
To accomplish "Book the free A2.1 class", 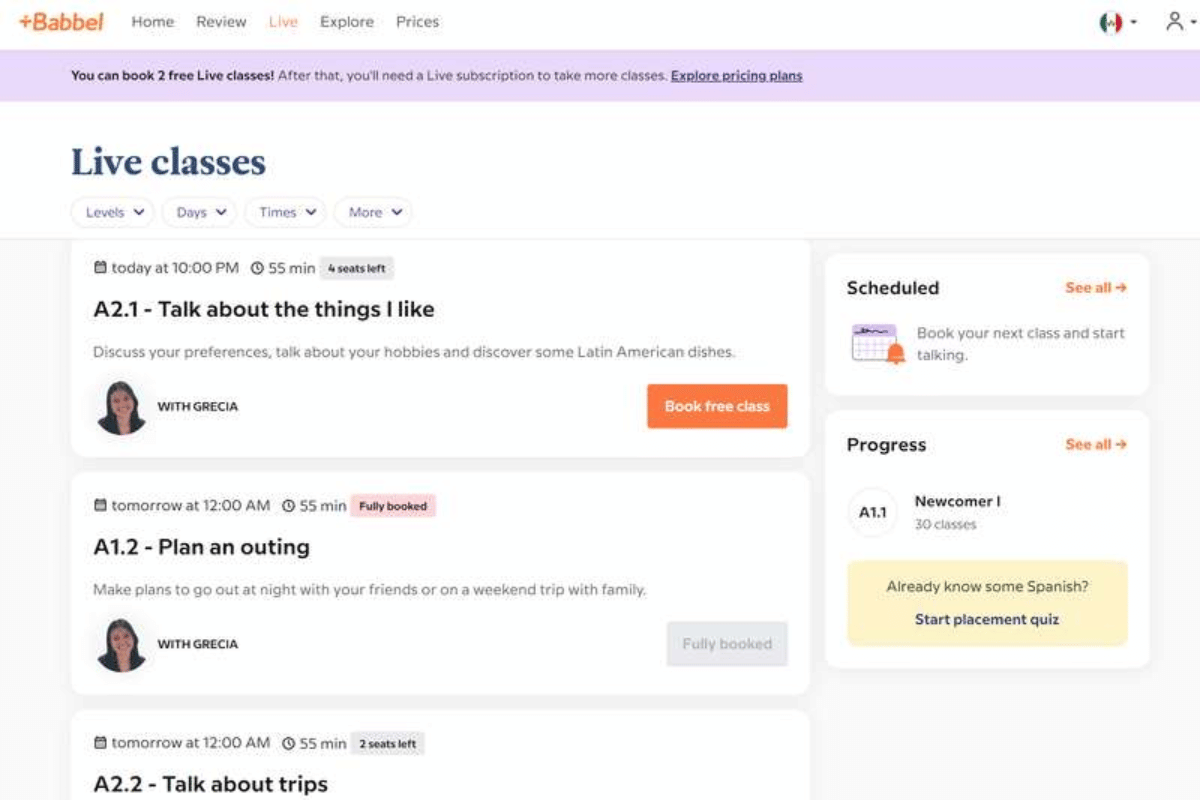I will 716,406.
